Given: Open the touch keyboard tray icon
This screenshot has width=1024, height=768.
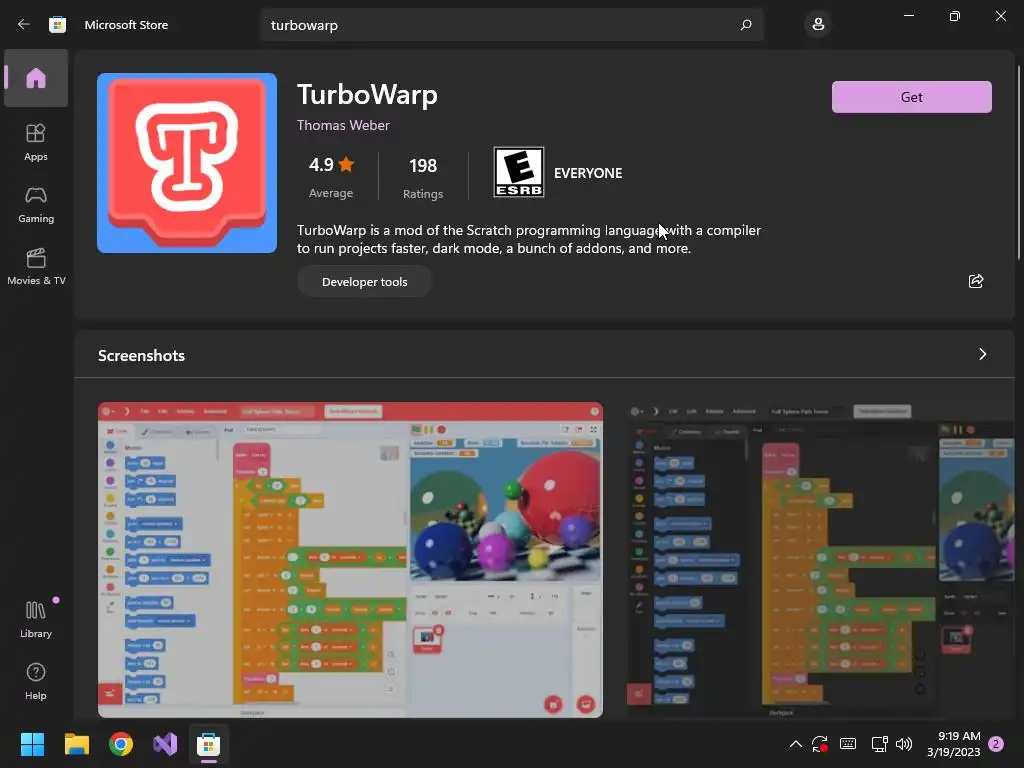Looking at the screenshot, I should pos(848,744).
